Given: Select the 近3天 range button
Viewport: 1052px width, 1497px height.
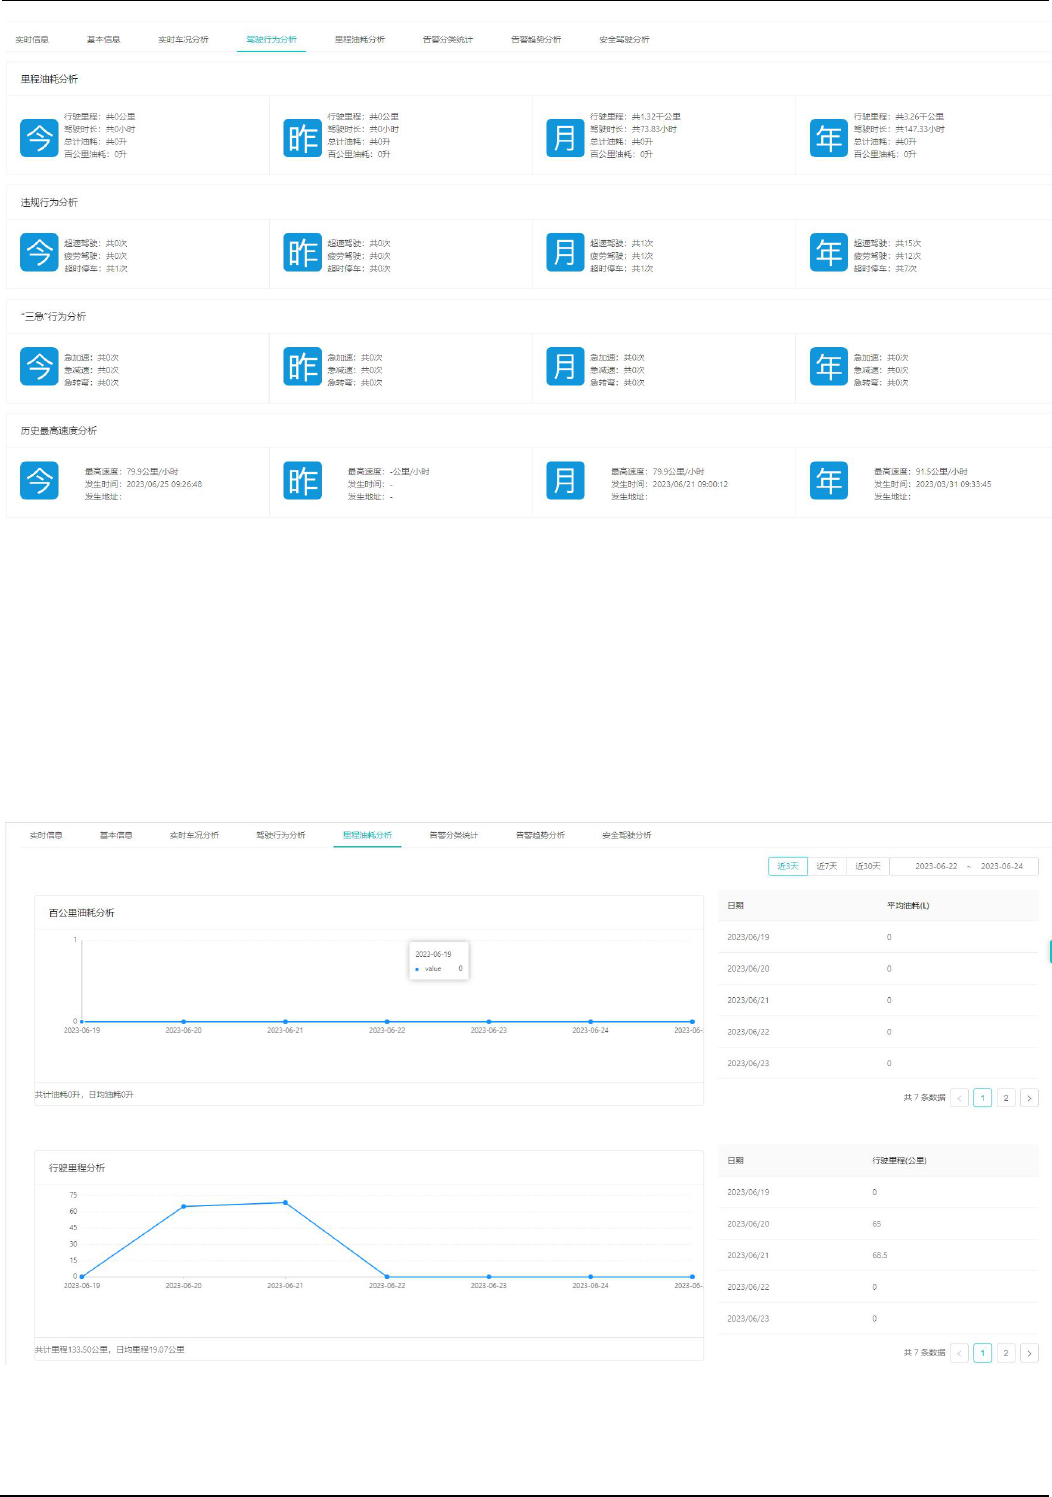Looking at the screenshot, I should 788,866.
